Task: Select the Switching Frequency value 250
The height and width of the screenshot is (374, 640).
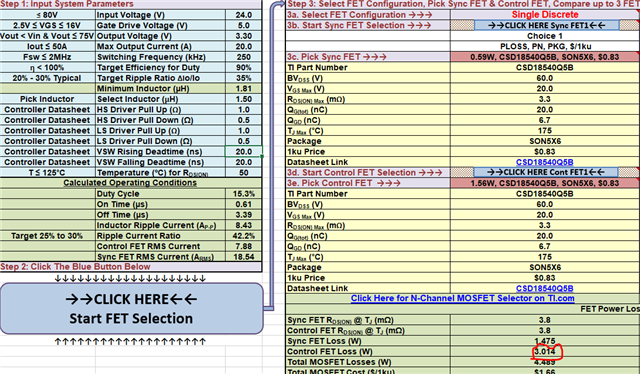Action: pyautogui.click(x=244, y=57)
